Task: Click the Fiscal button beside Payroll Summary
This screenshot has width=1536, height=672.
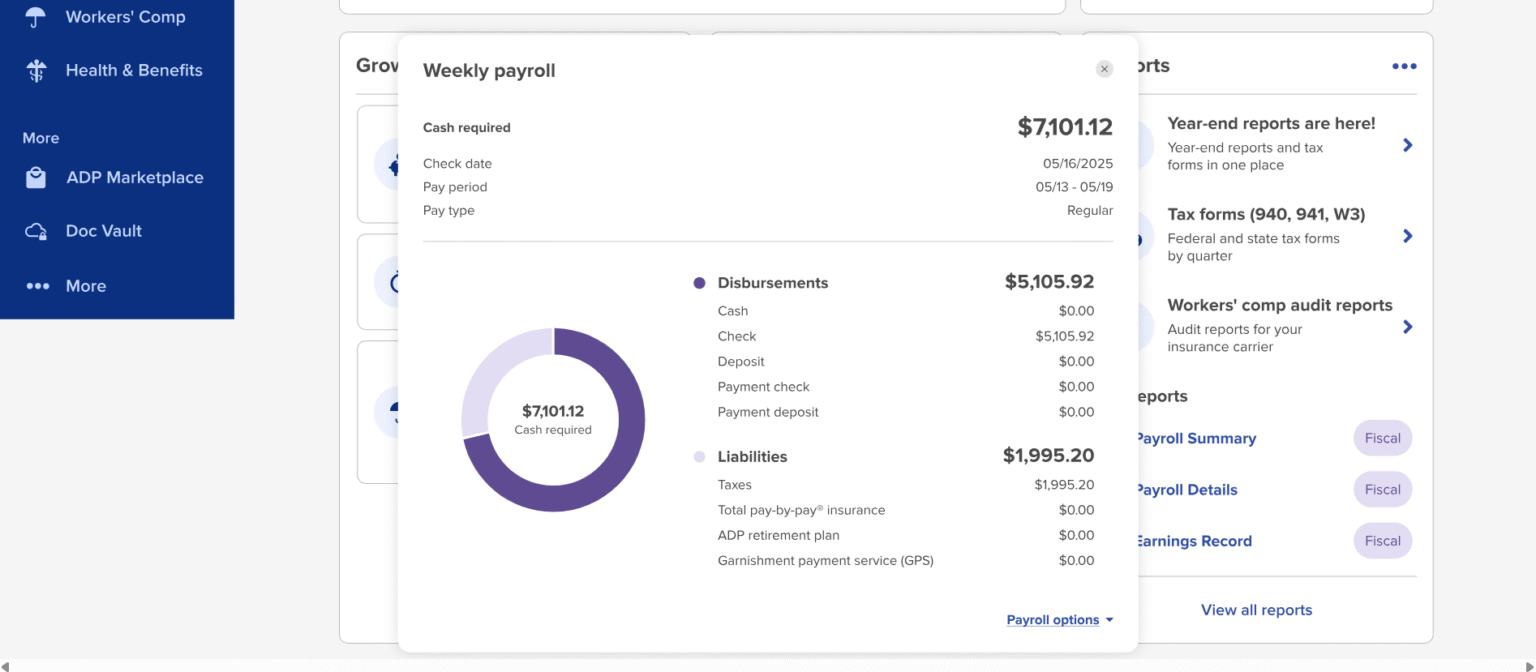Action: tap(1382, 438)
